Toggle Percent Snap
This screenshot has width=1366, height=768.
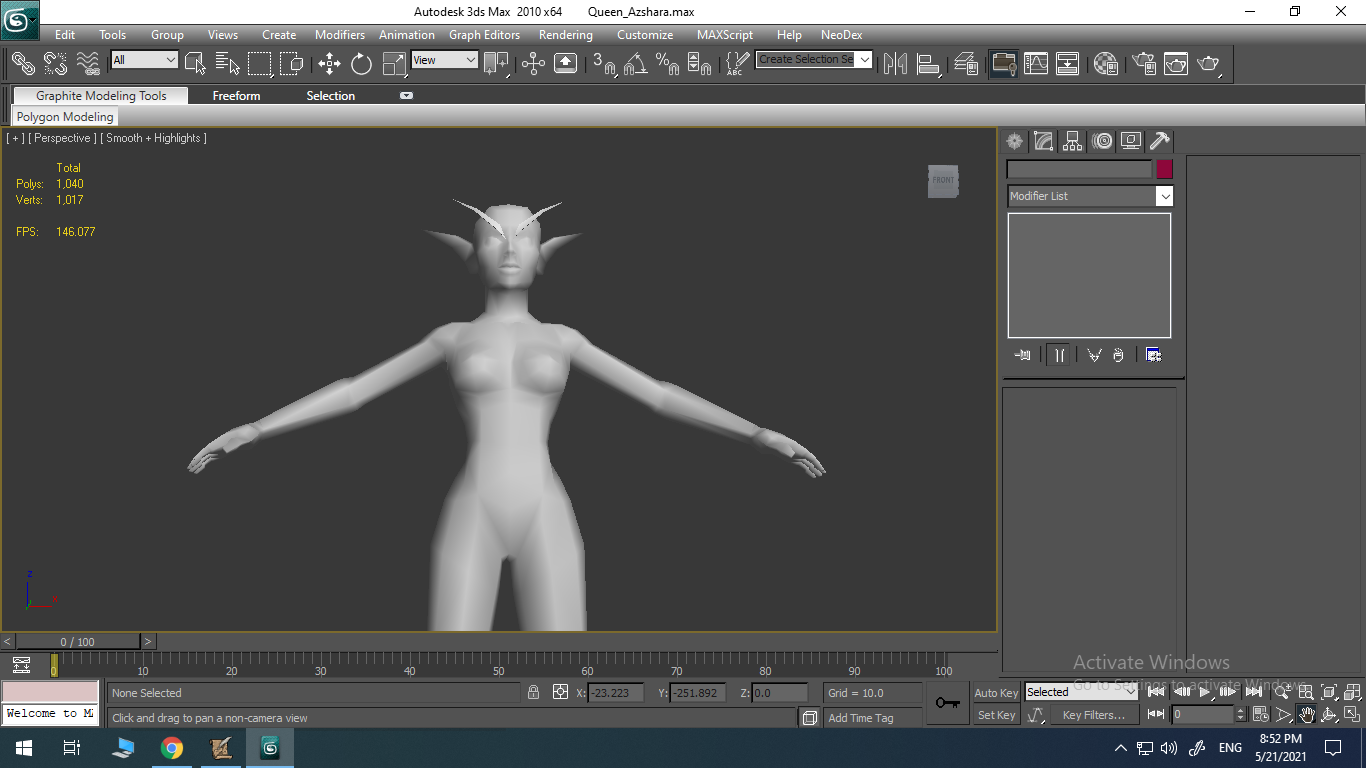coord(668,64)
